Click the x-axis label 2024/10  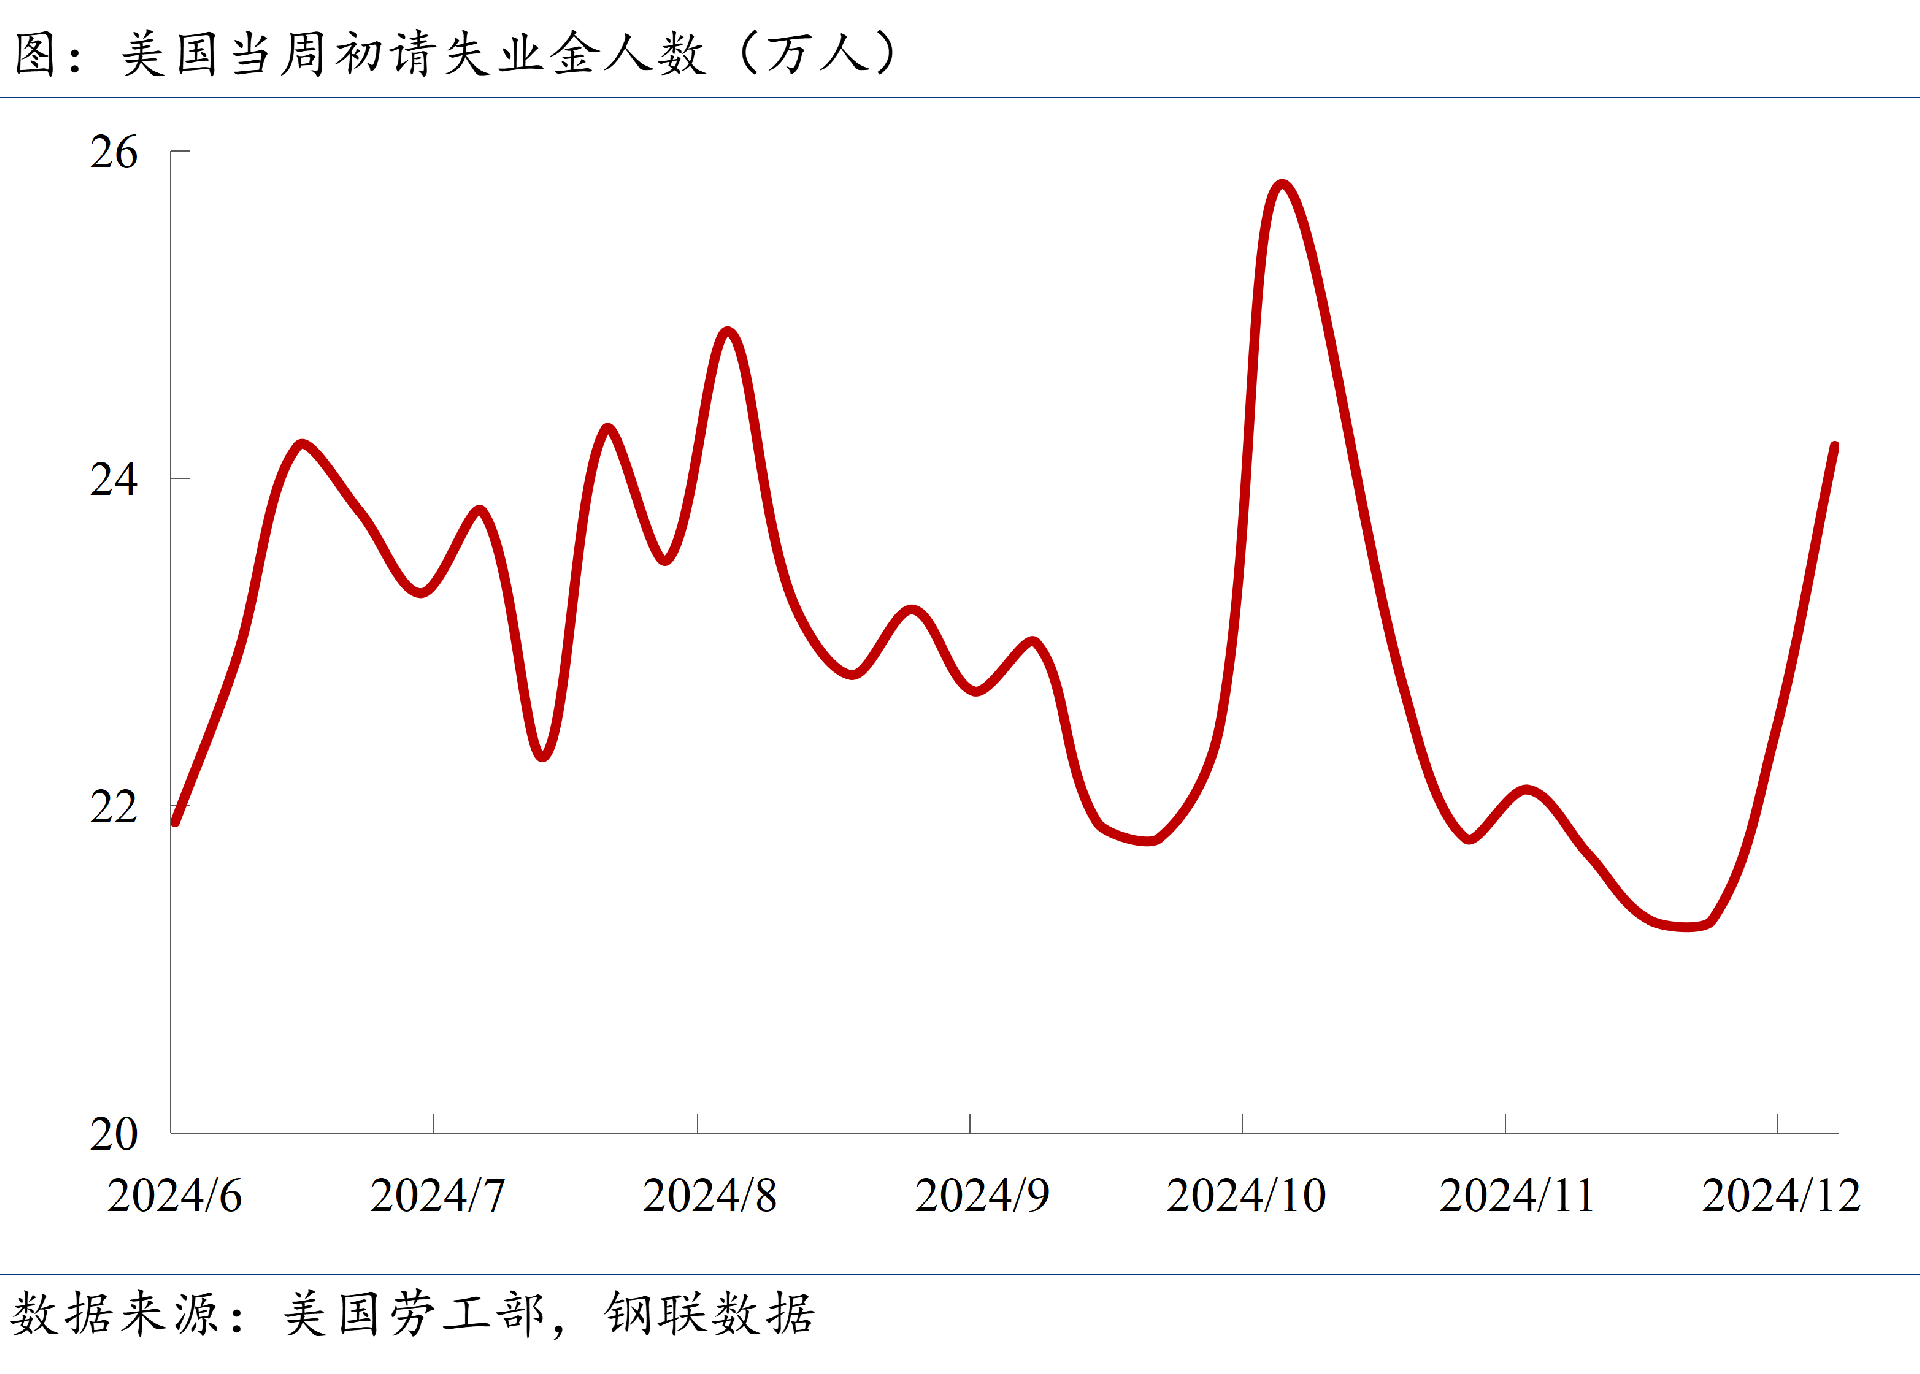[1245, 1196]
